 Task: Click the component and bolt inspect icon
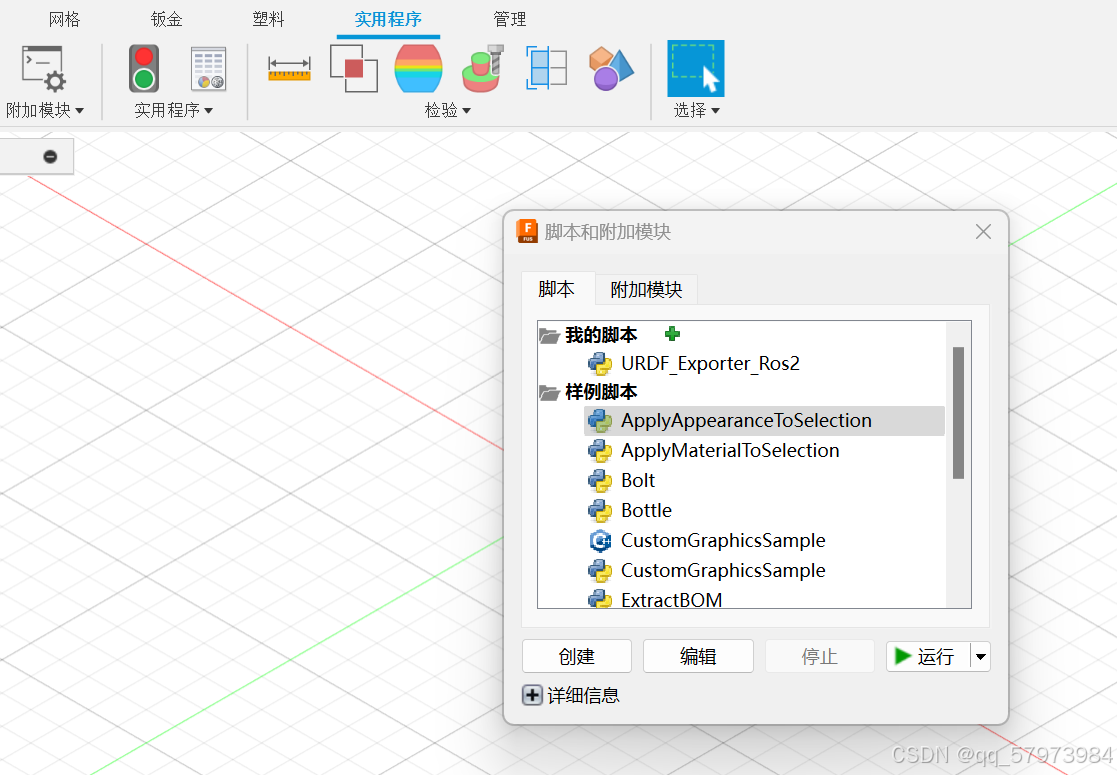point(481,68)
